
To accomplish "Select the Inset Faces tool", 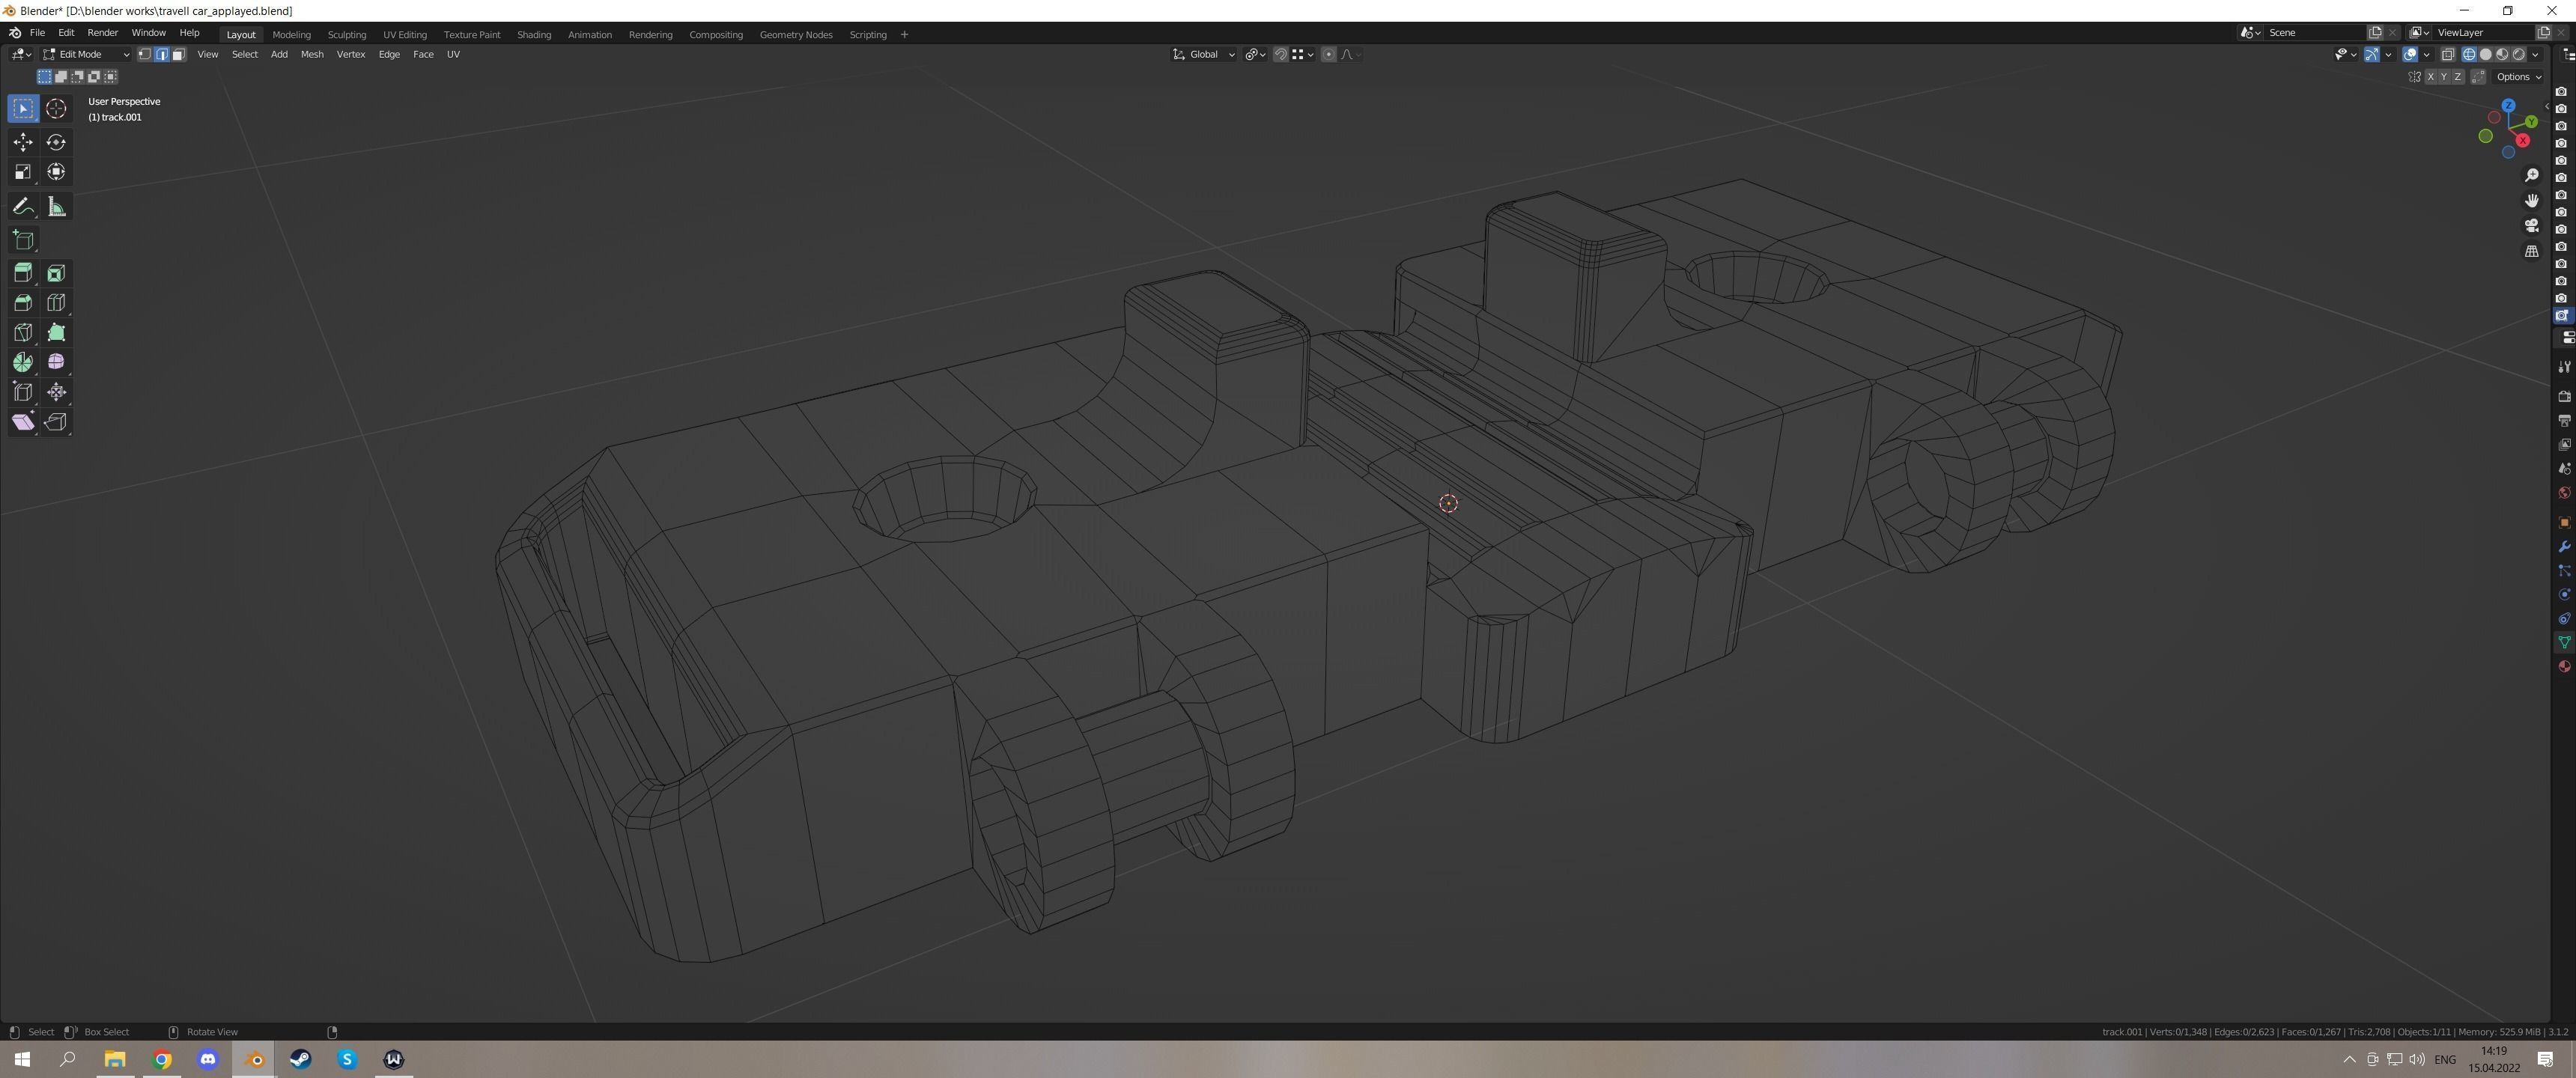I will click(x=56, y=273).
